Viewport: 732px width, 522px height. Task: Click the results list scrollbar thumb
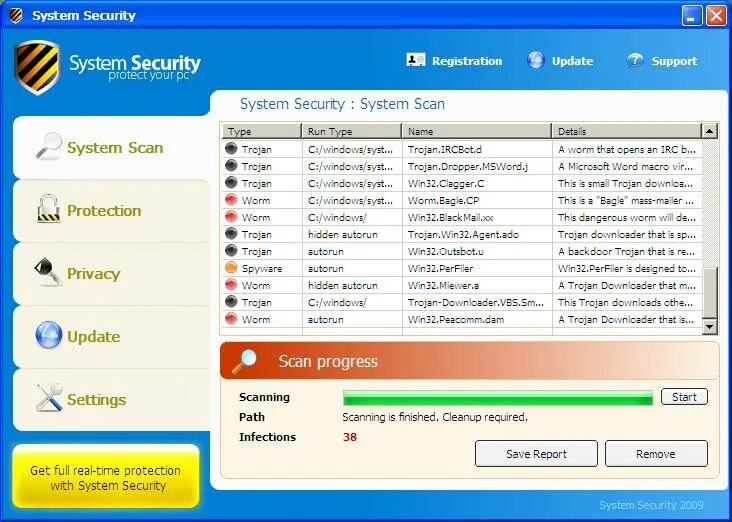(x=710, y=293)
